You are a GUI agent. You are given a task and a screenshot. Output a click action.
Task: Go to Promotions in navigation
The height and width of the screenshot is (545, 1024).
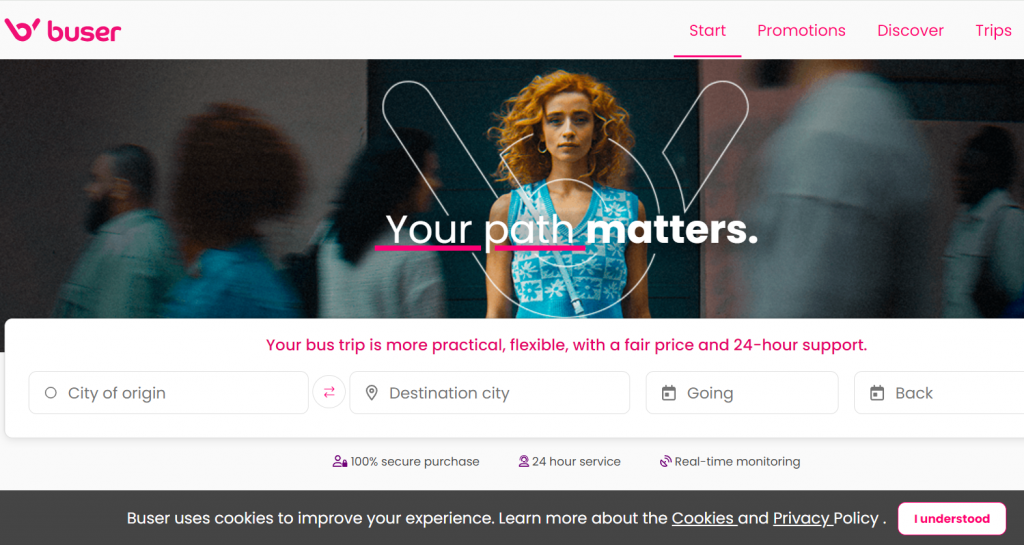(x=801, y=31)
